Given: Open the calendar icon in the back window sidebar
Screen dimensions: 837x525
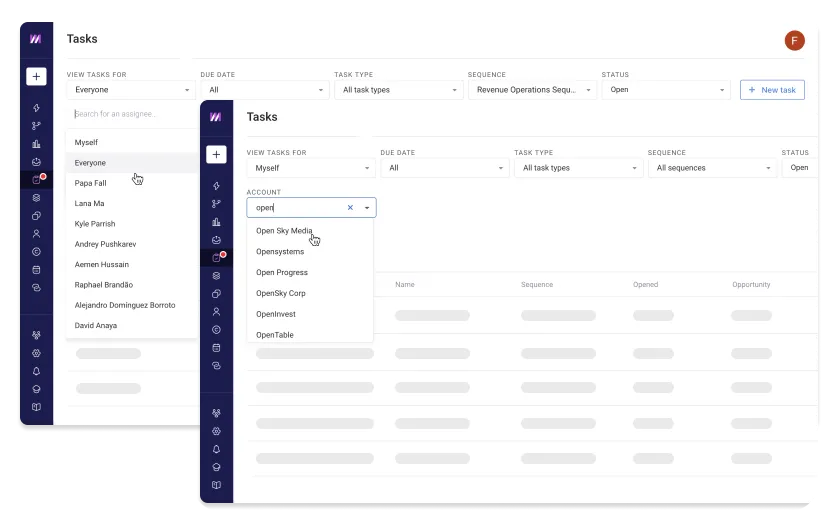Looking at the screenshot, I should pos(36,270).
